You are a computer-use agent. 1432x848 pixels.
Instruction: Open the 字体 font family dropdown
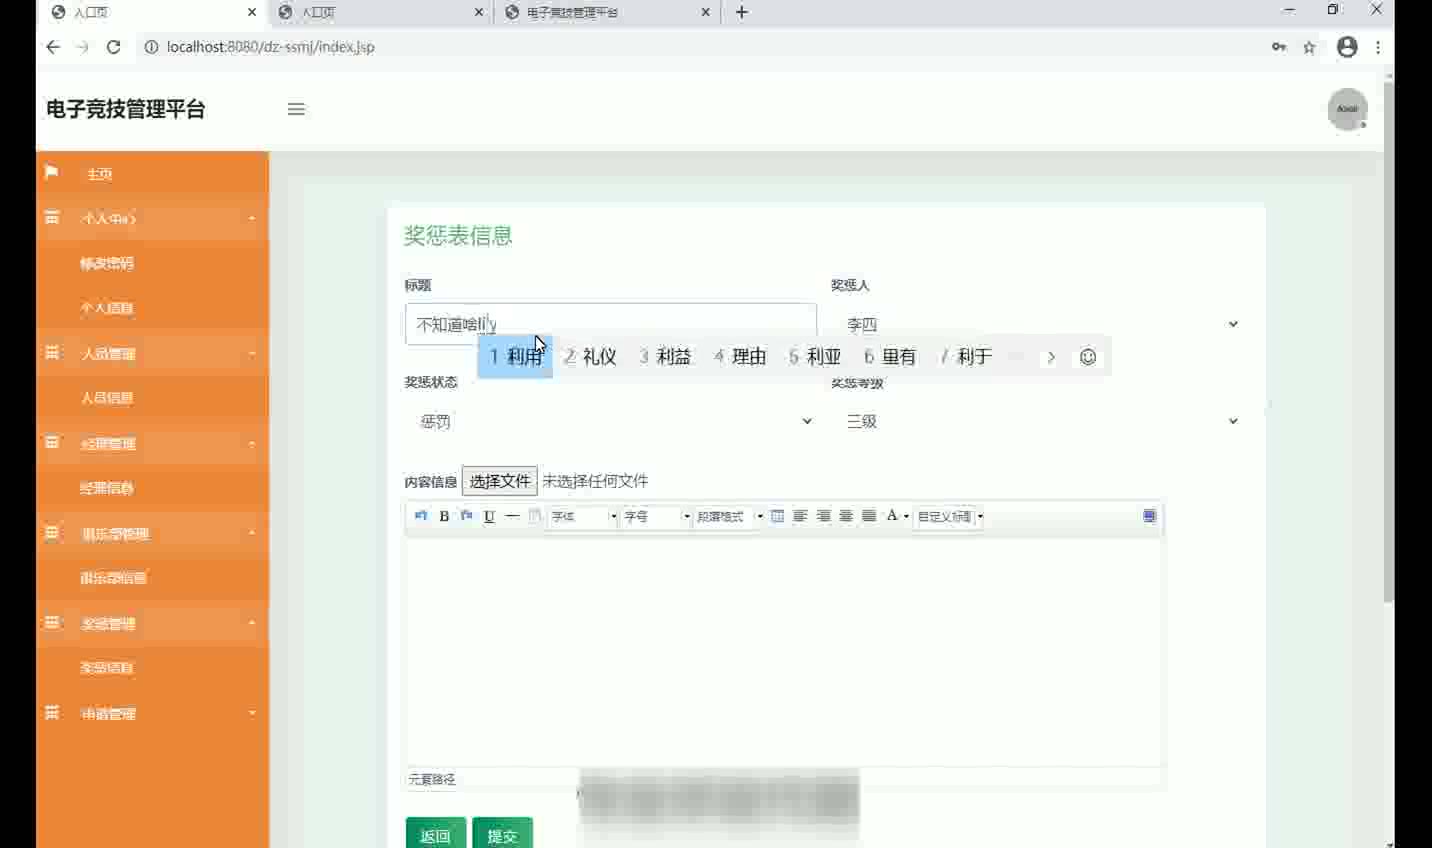coord(583,516)
